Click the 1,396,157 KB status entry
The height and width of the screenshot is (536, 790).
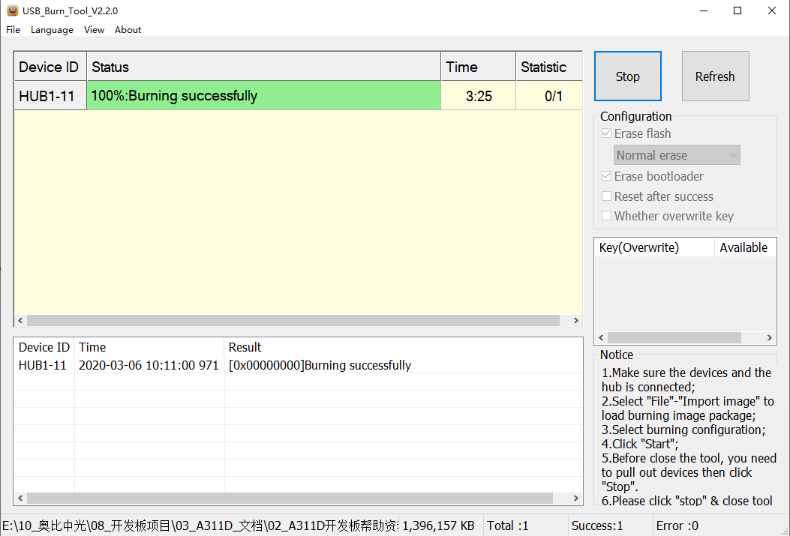click(438, 526)
